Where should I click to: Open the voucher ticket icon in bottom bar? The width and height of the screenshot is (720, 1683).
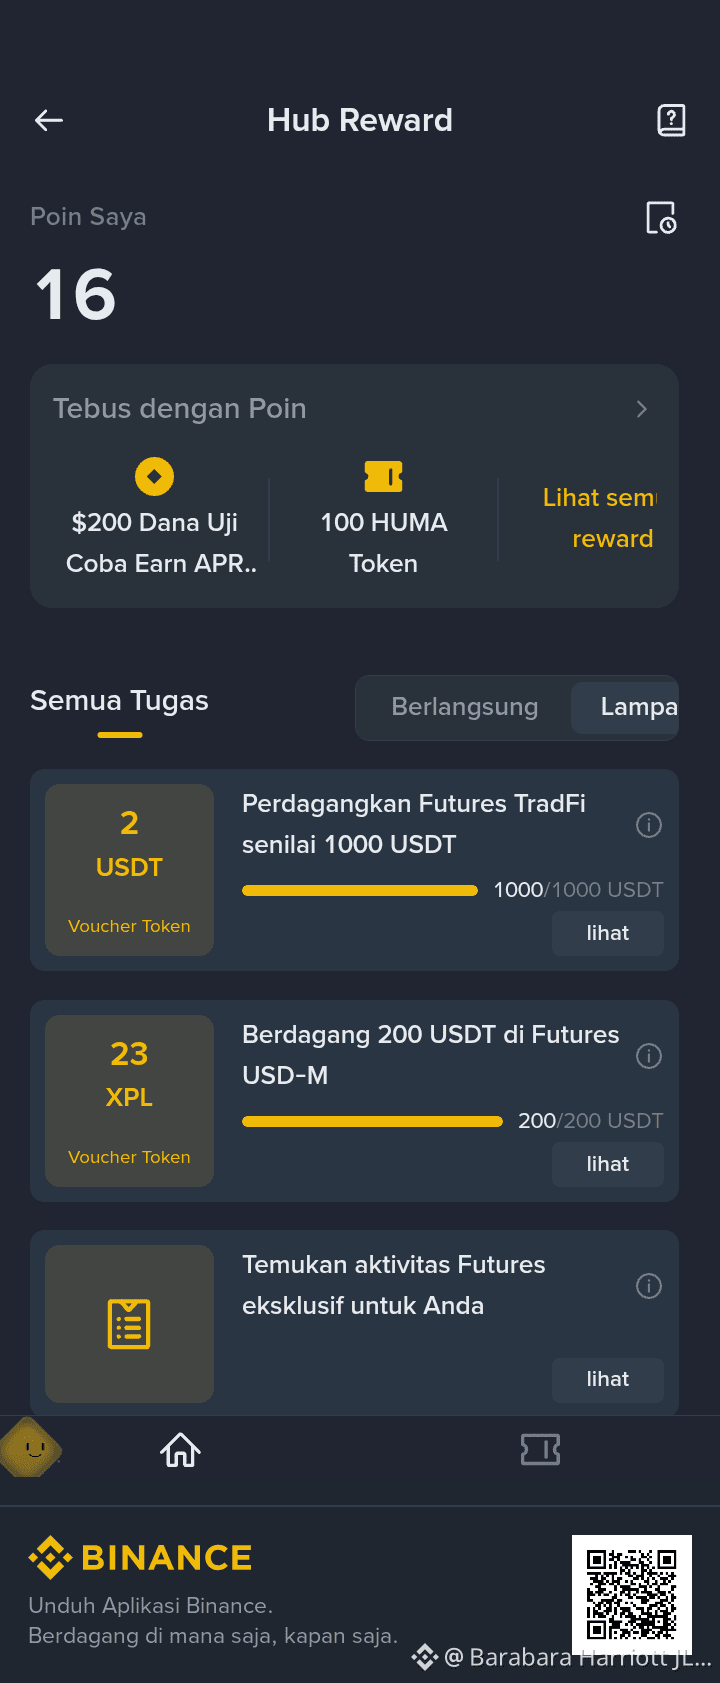540,1450
